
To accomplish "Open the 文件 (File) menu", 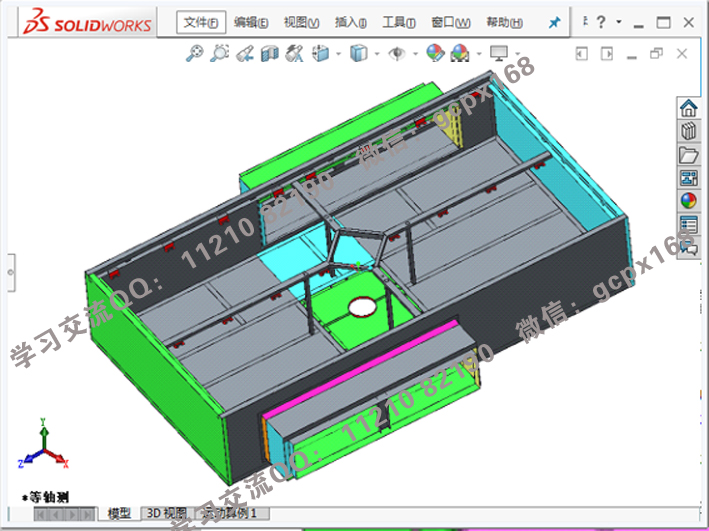I will point(198,23).
